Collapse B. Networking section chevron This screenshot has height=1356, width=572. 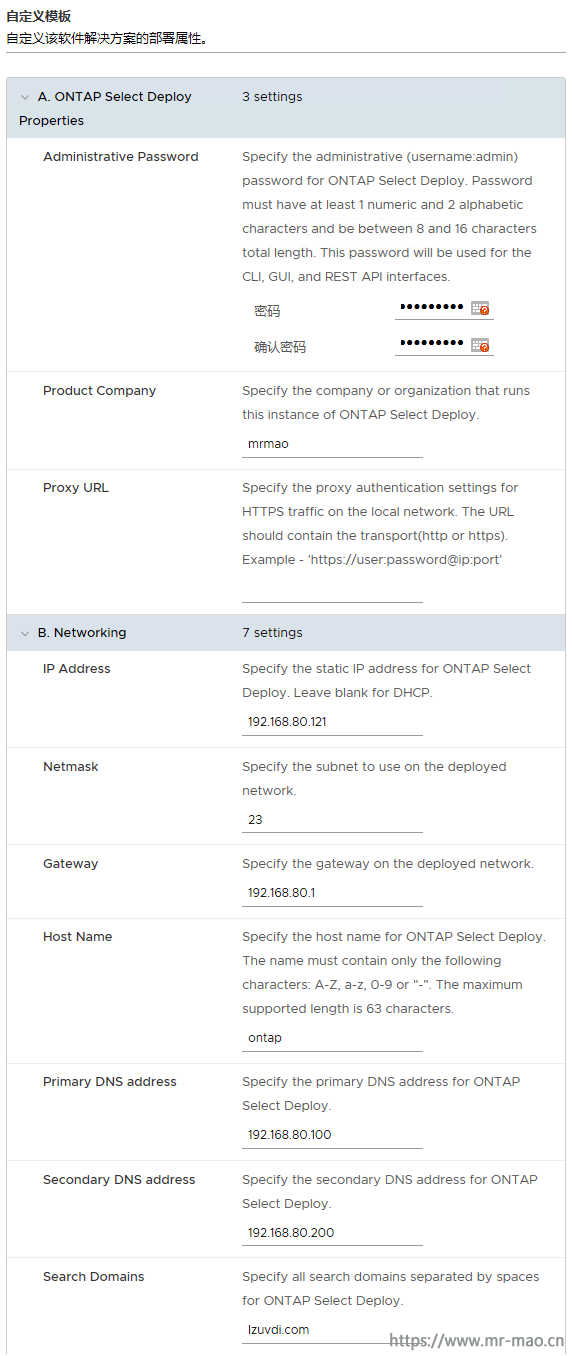pos(25,633)
